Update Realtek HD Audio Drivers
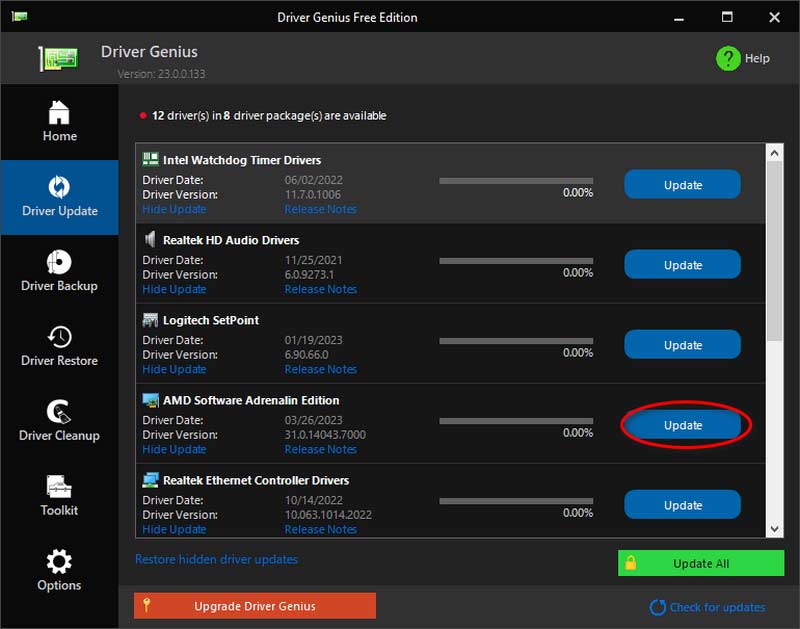 click(x=682, y=265)
